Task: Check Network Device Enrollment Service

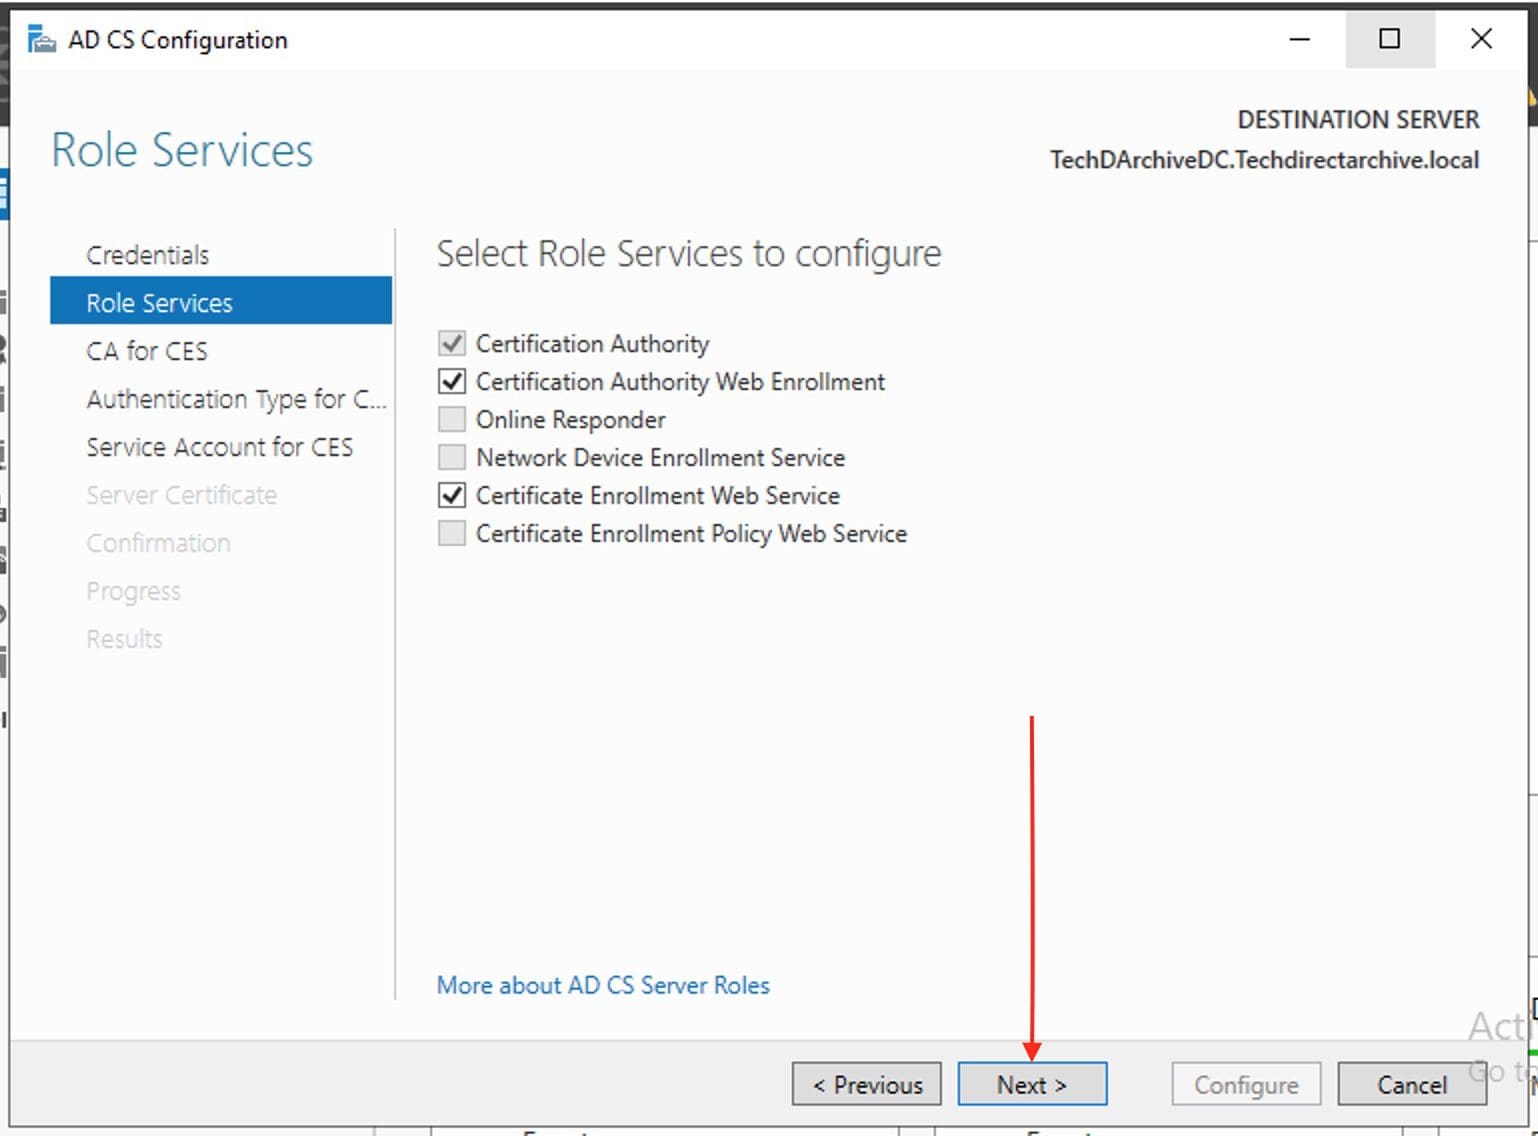Action: click(x=452, y=458)
